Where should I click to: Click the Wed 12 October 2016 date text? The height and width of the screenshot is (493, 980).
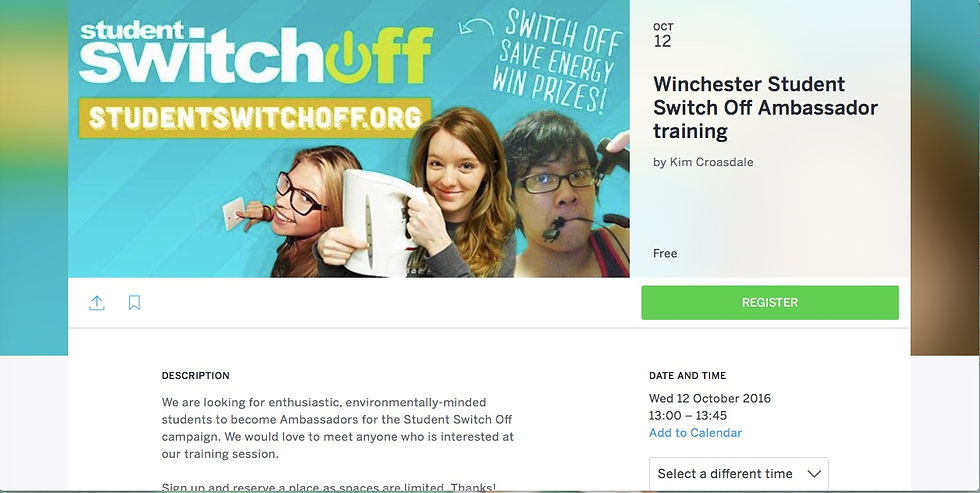coord(710,399)
